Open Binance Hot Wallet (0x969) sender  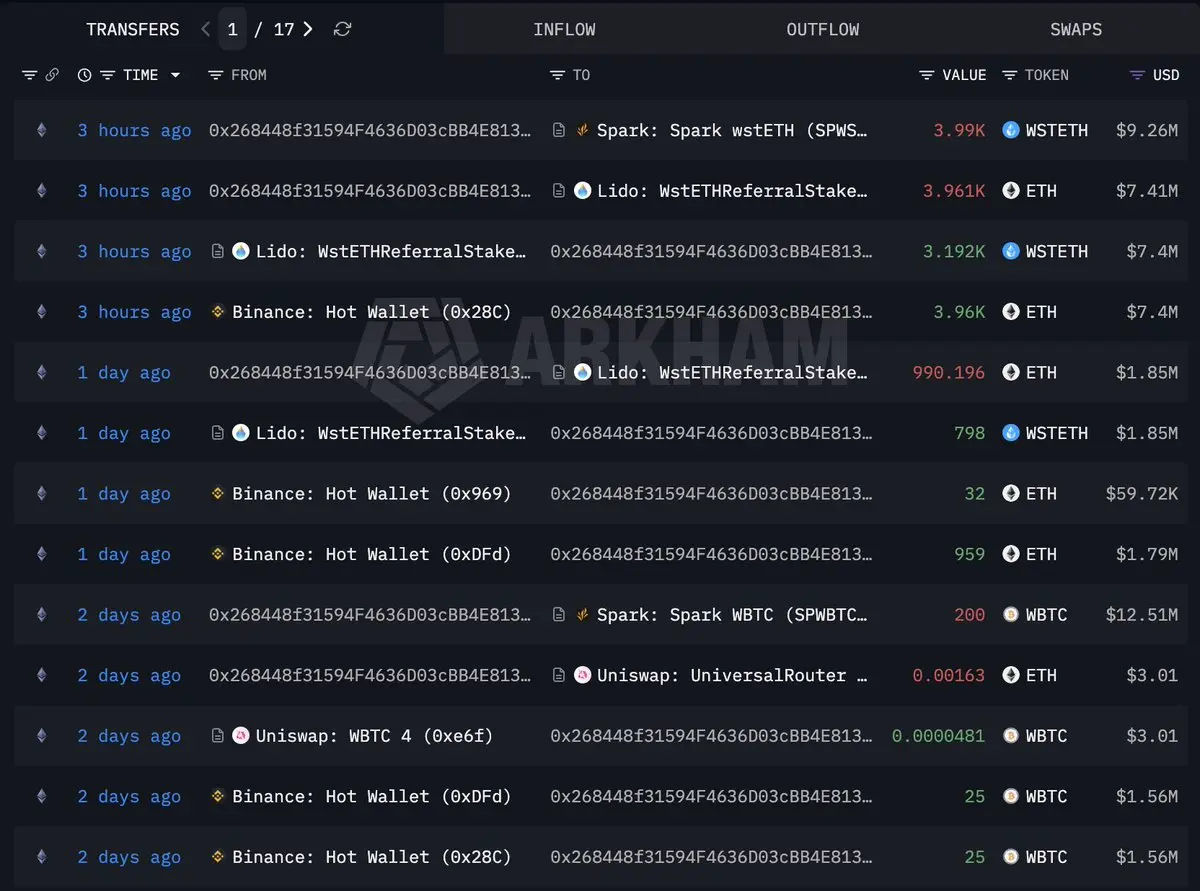pyautogui.click(x=371, y=493)
